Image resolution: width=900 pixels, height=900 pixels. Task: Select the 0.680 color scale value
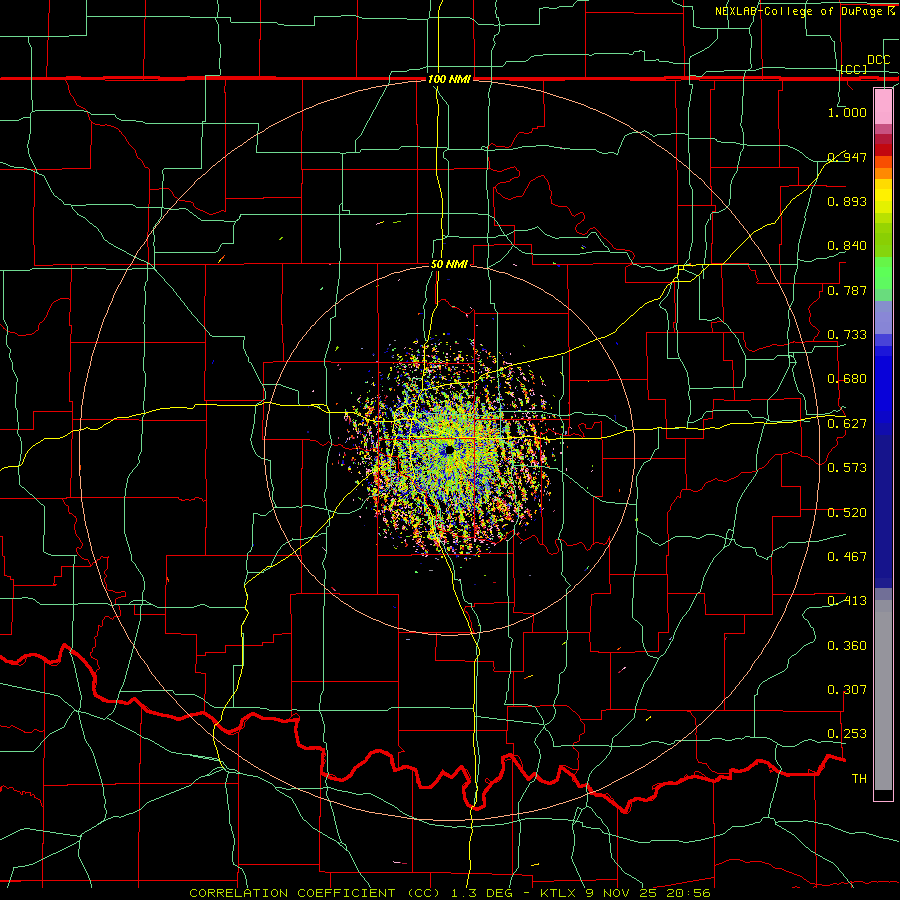847,379
